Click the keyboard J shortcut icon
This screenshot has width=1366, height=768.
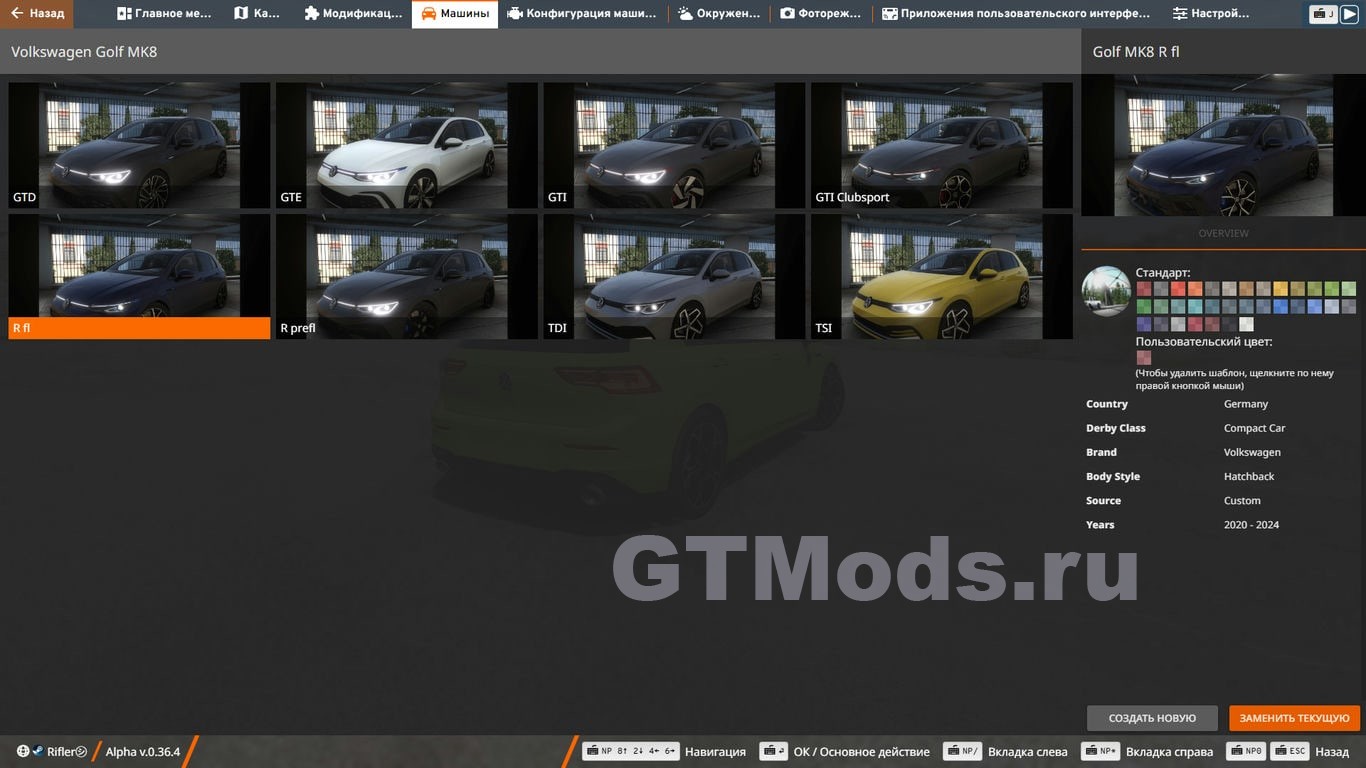pos(1323,14)
